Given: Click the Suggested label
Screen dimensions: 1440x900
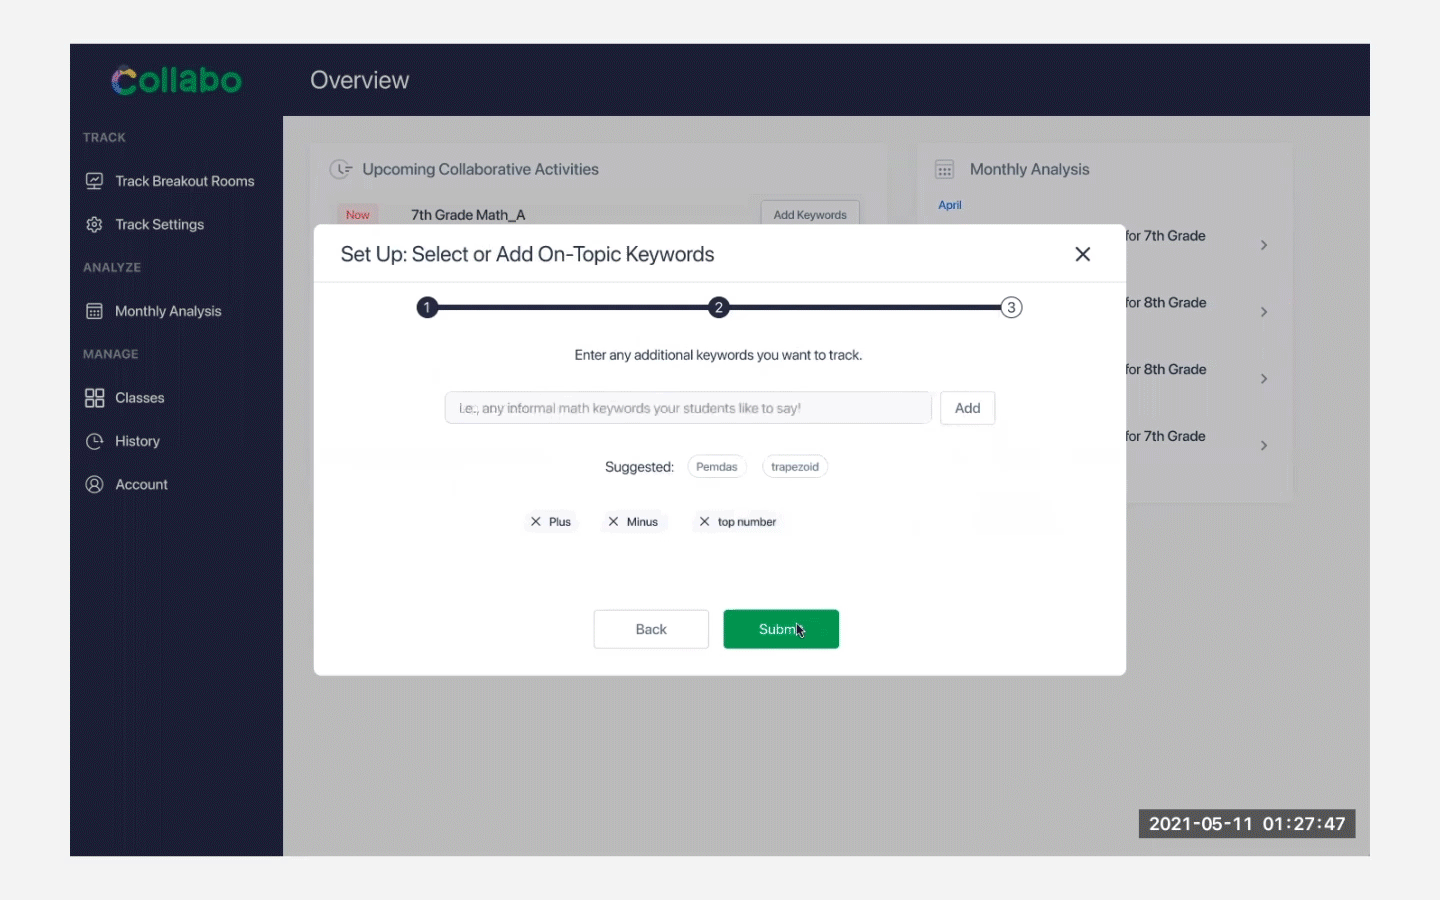Looking at the screenshot, I should (x=639, y=467).
